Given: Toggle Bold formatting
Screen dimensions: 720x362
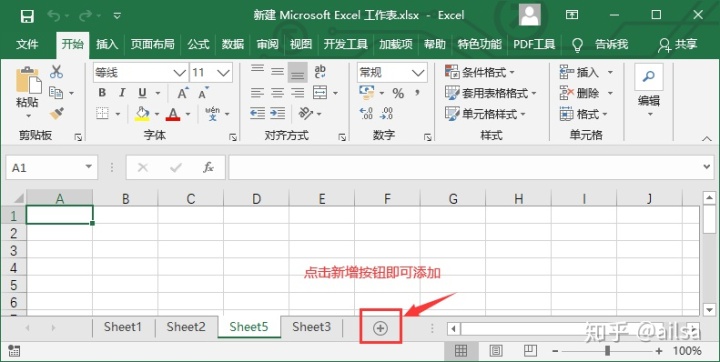Looking at the screenshot, I should click(x=102, y=93).
